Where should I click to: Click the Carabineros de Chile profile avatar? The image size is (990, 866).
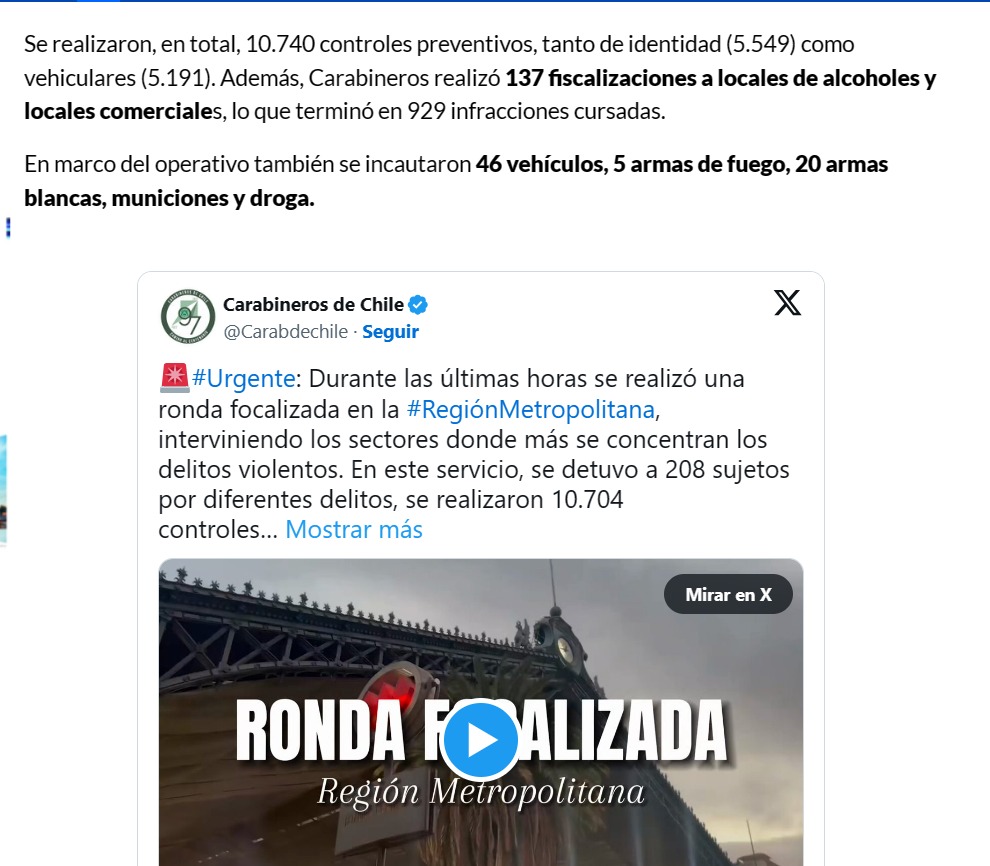188,317
